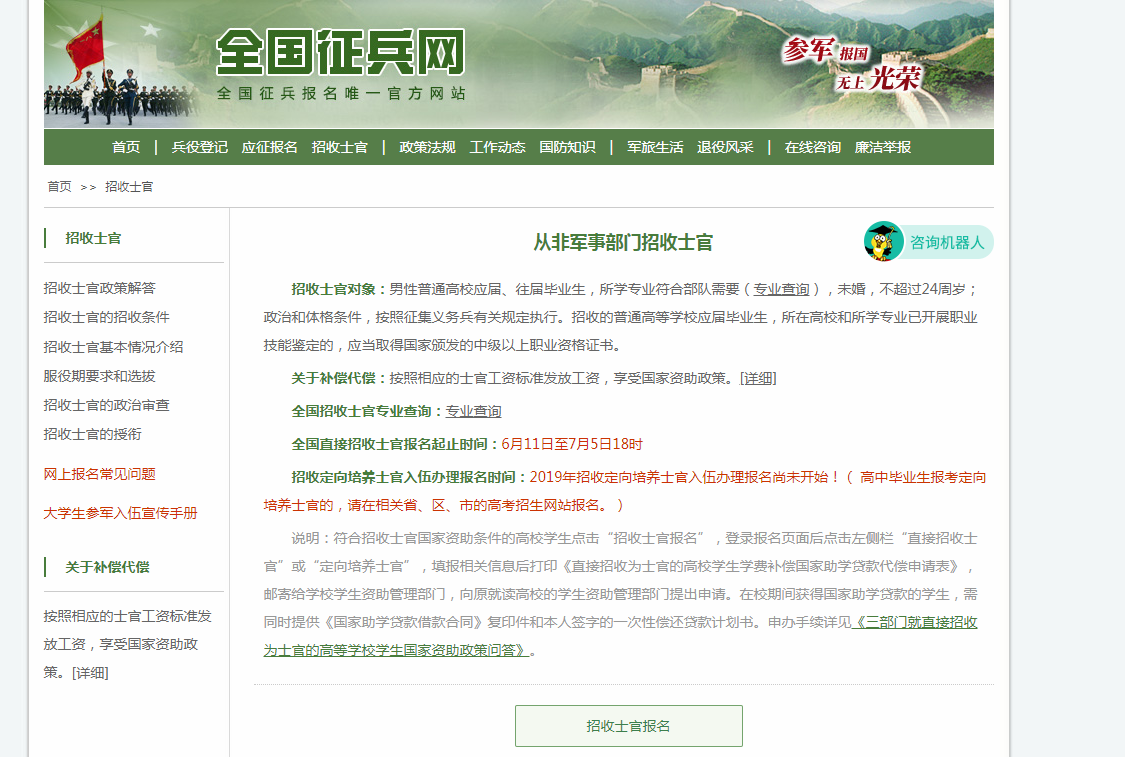Open the 咨询机器人 chat helper

[x=928, y=242]
